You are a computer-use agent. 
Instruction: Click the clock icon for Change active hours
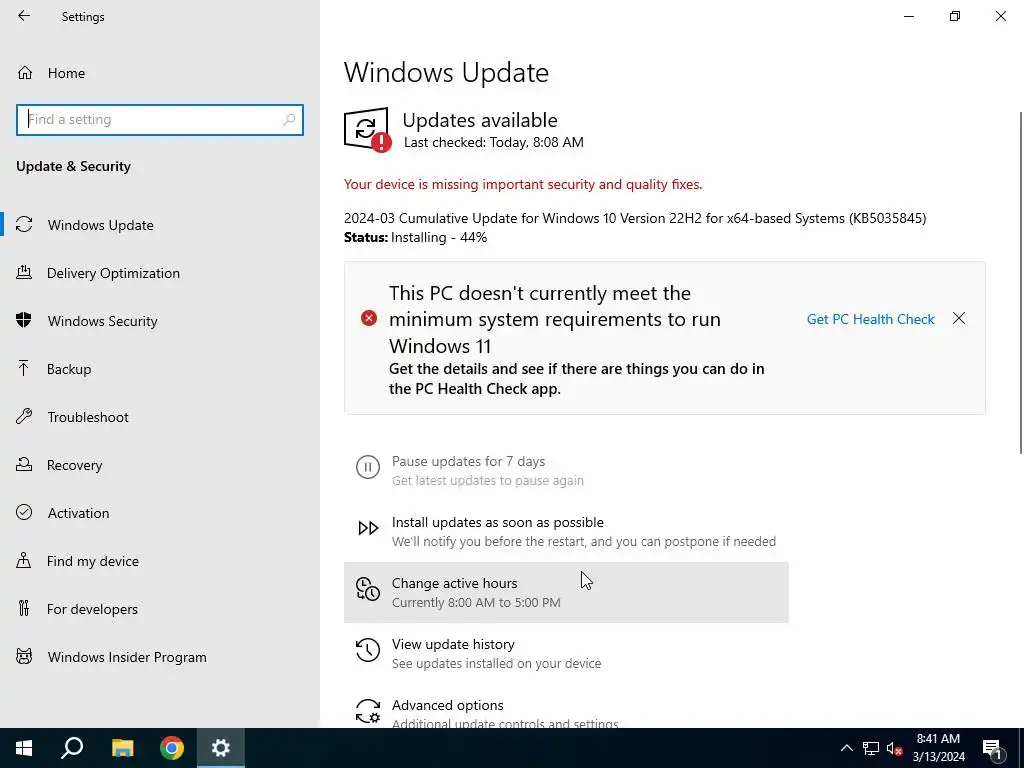(x=368, y=590)
